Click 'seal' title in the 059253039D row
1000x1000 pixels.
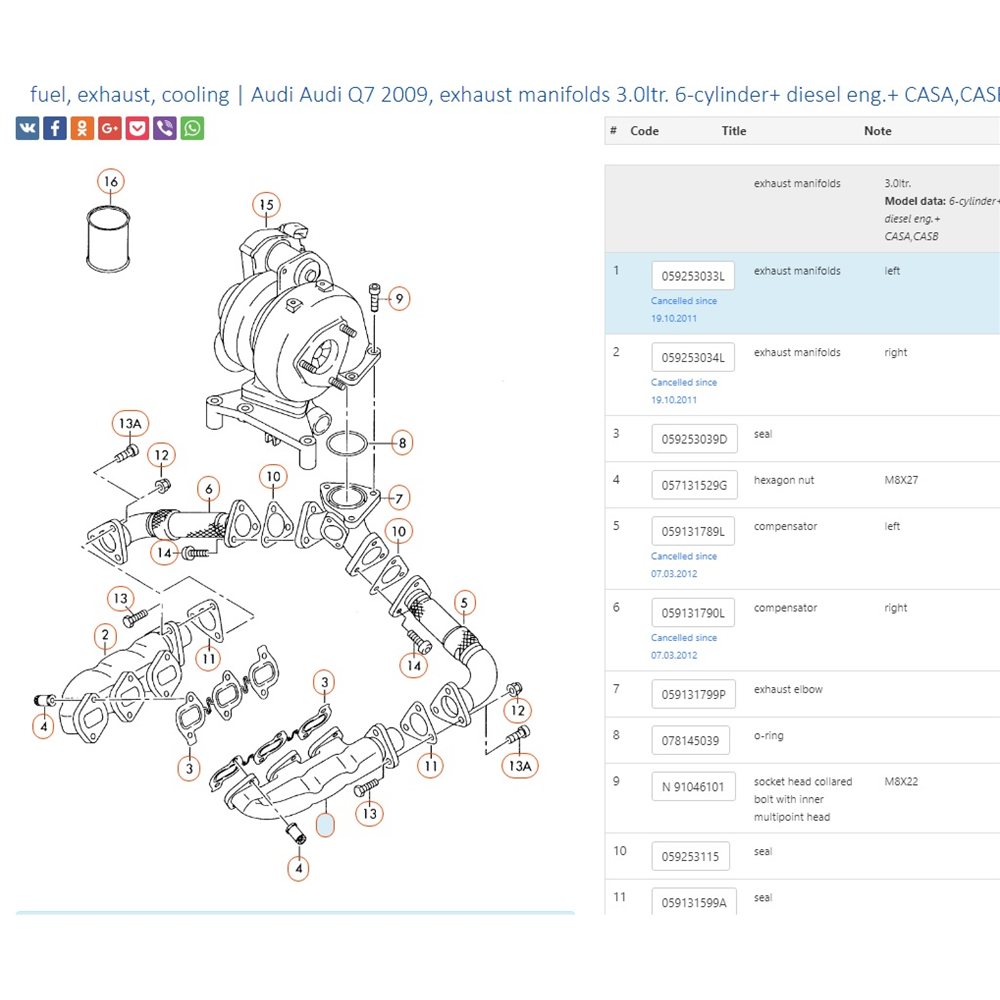(x=763, y=434)
